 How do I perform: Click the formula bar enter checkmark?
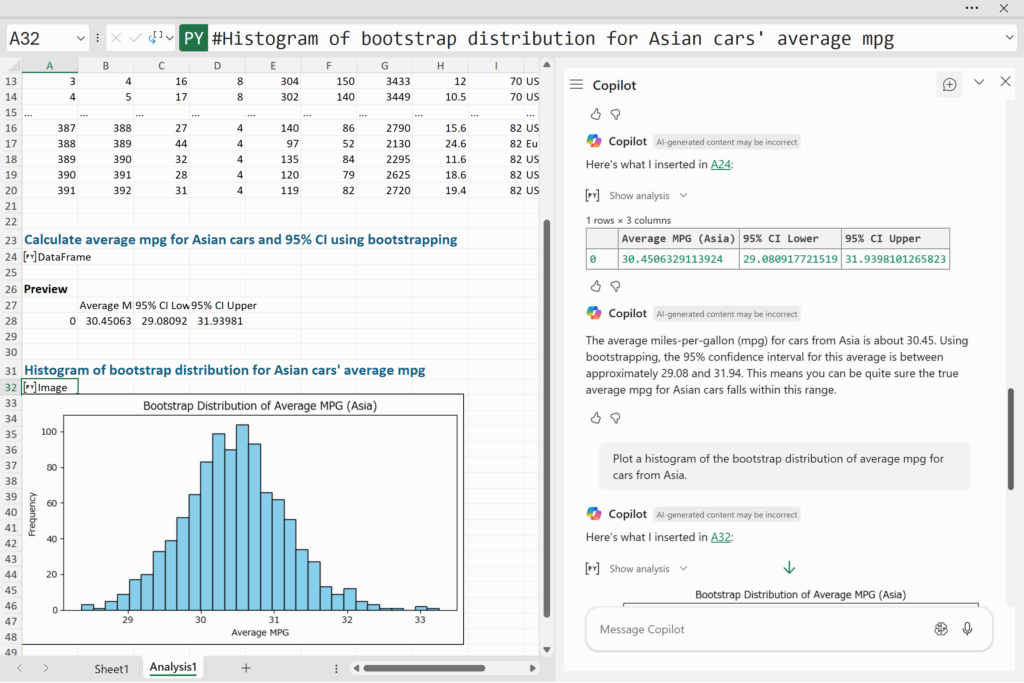pyautogui.click(x=135, y=38)
